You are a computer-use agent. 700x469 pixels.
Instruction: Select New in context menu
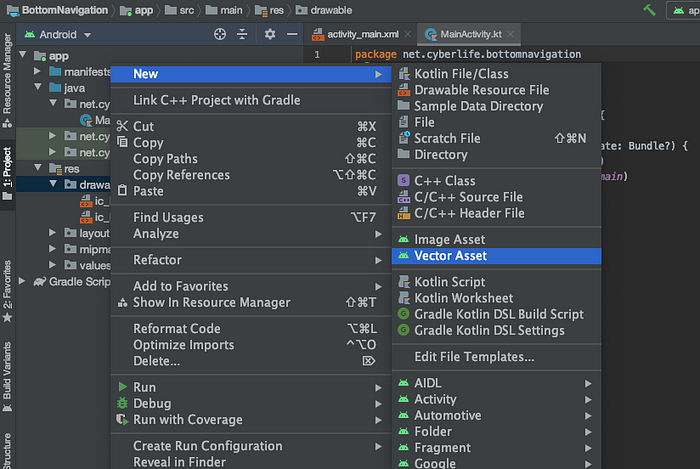(251, 74)
